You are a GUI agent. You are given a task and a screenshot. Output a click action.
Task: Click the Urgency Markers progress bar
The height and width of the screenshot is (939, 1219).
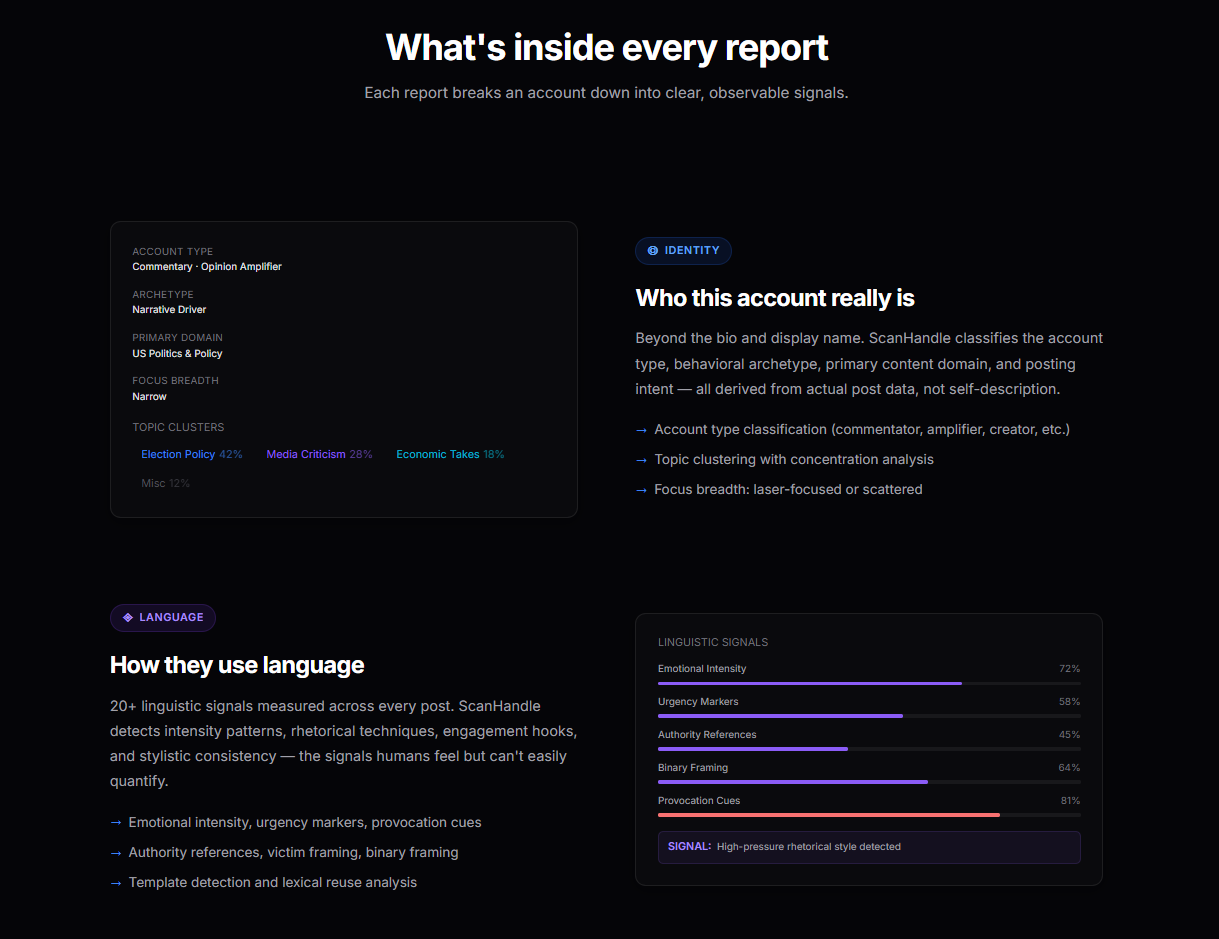[869, 716]
